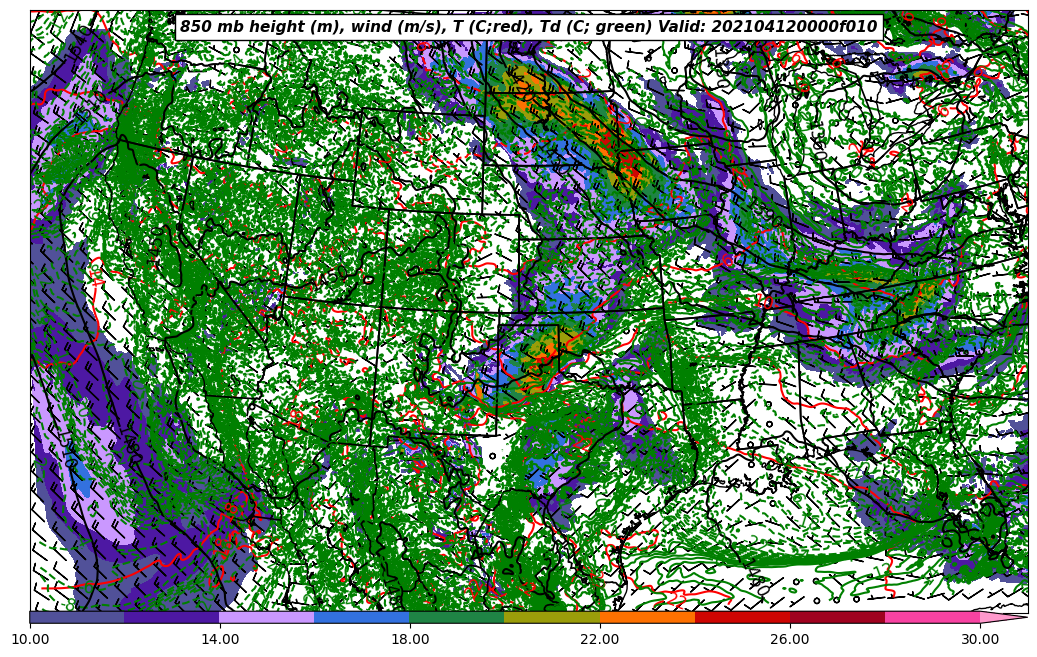This screenshot has height=657, width=1037.
Task: Pick the olive 20–22 colorbar segment
Action: click(552, 617)
